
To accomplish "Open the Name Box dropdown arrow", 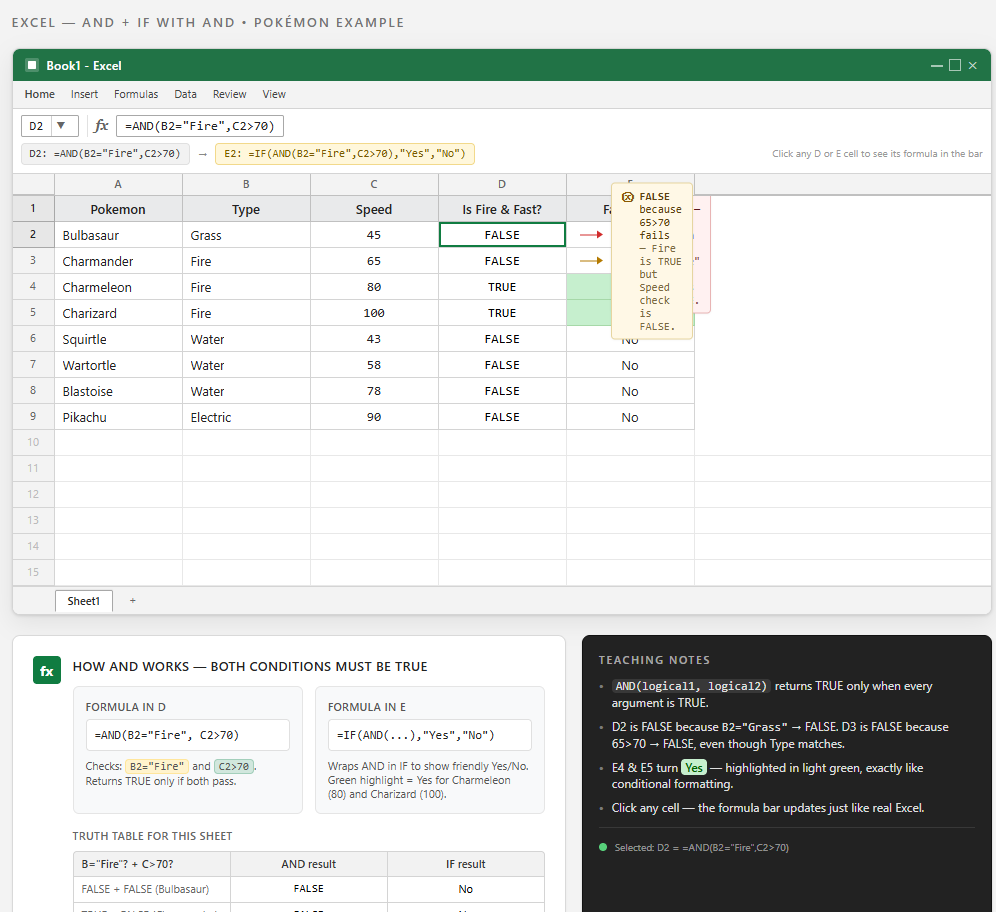I will point(61,126).
